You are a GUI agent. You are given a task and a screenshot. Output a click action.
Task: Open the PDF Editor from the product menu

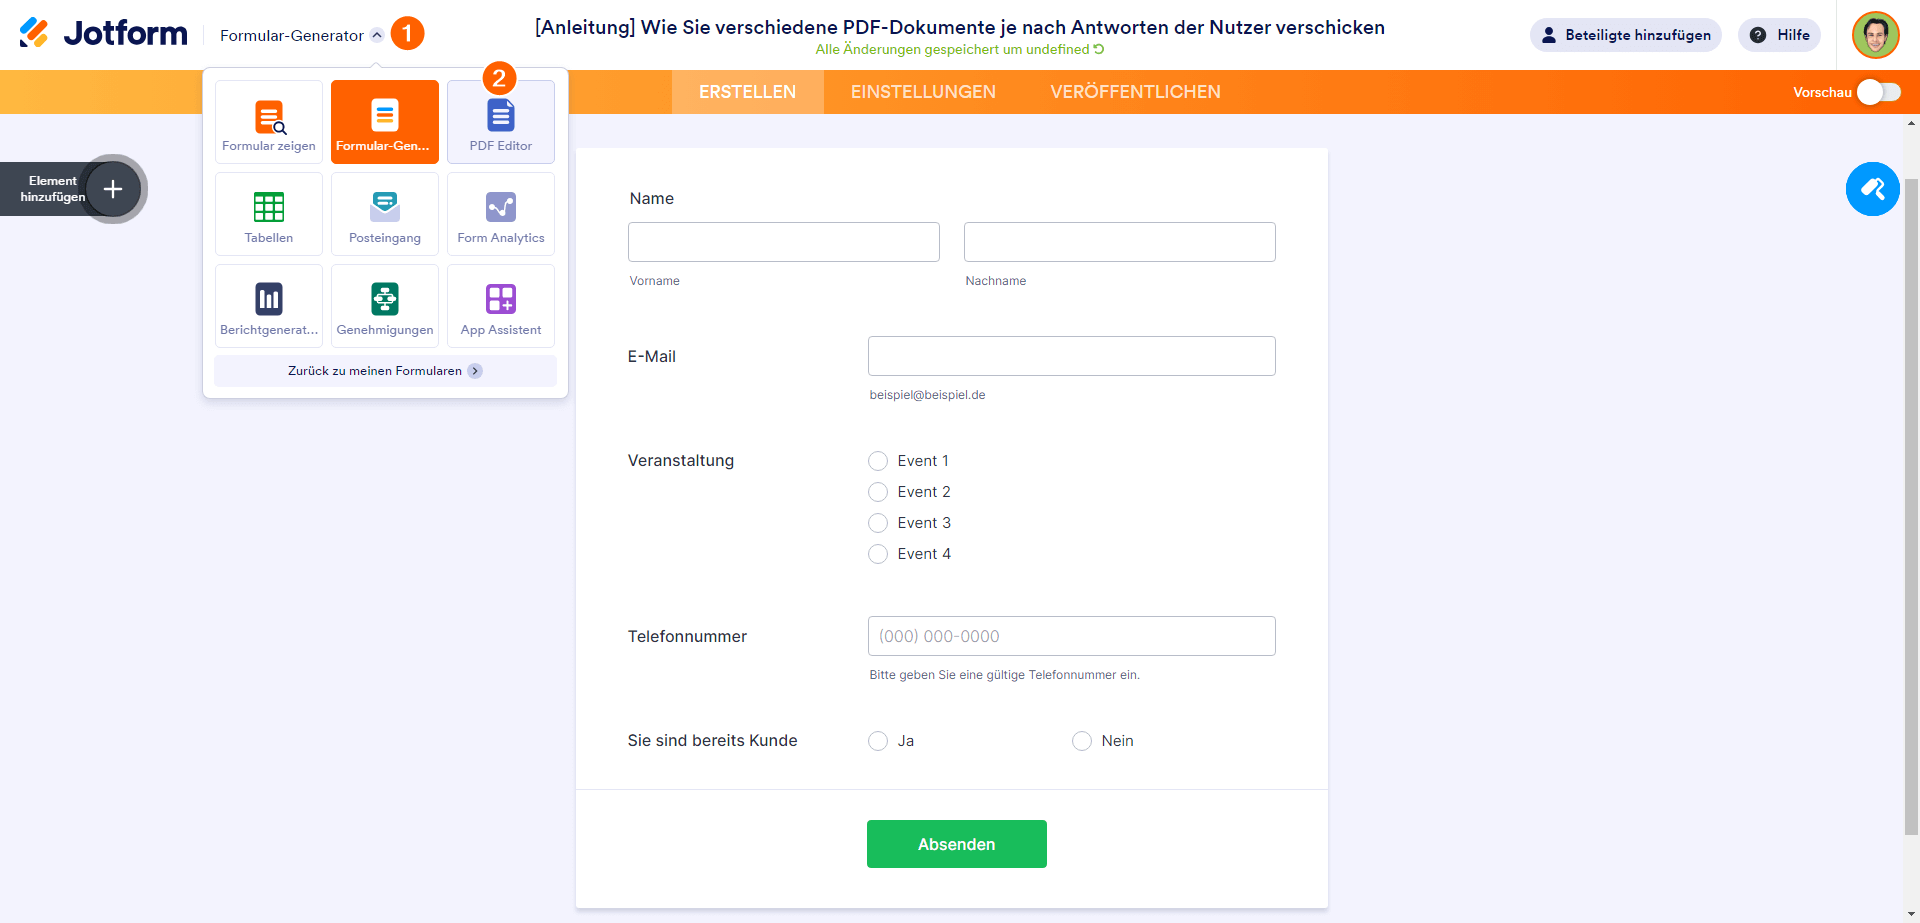(x=500, y=121)
